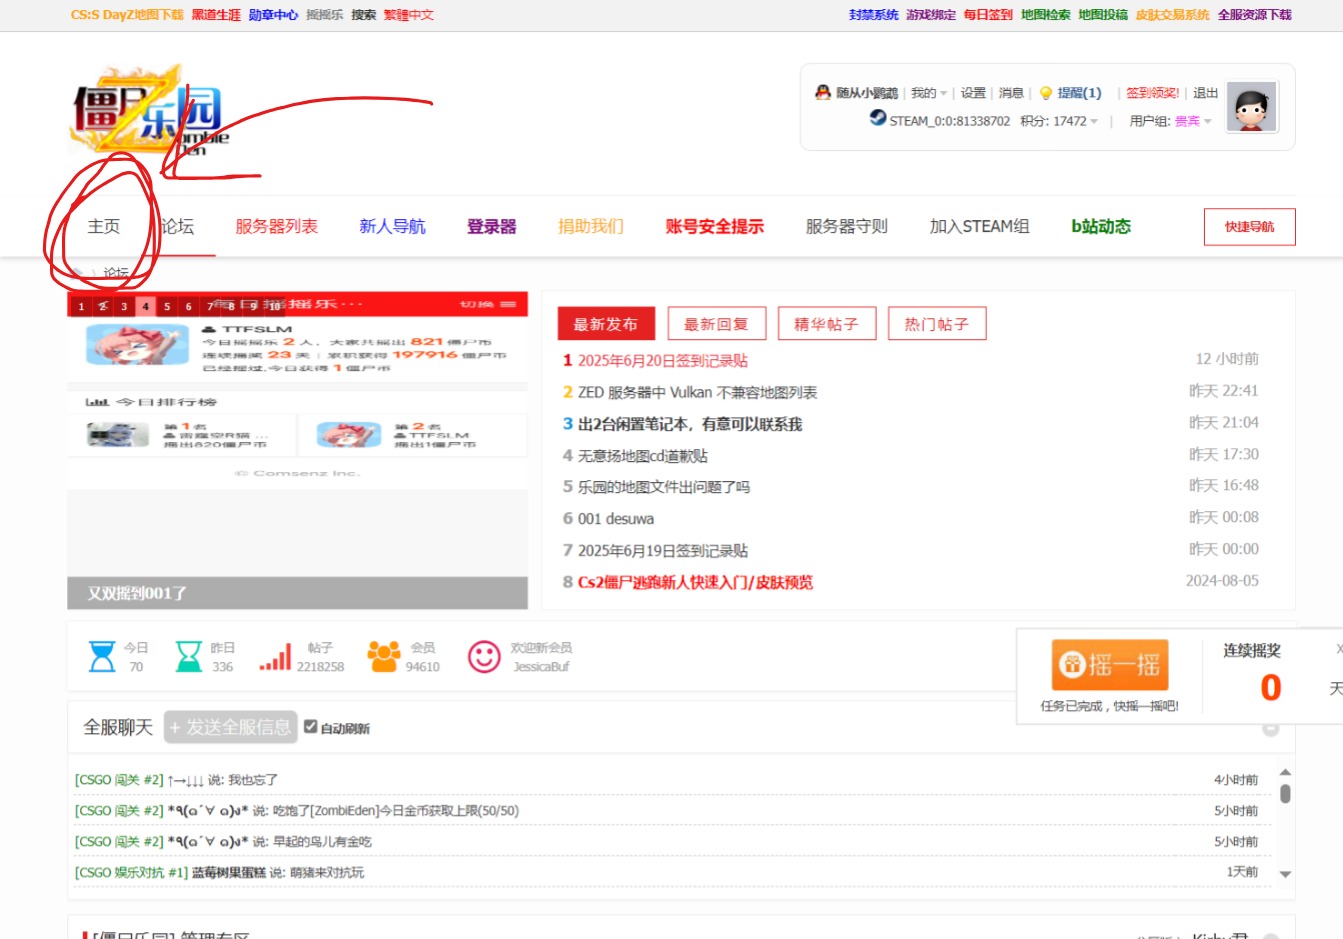Select the 精华帖子 tab
Screen dimensions: 1343x939
click(826, 324)
